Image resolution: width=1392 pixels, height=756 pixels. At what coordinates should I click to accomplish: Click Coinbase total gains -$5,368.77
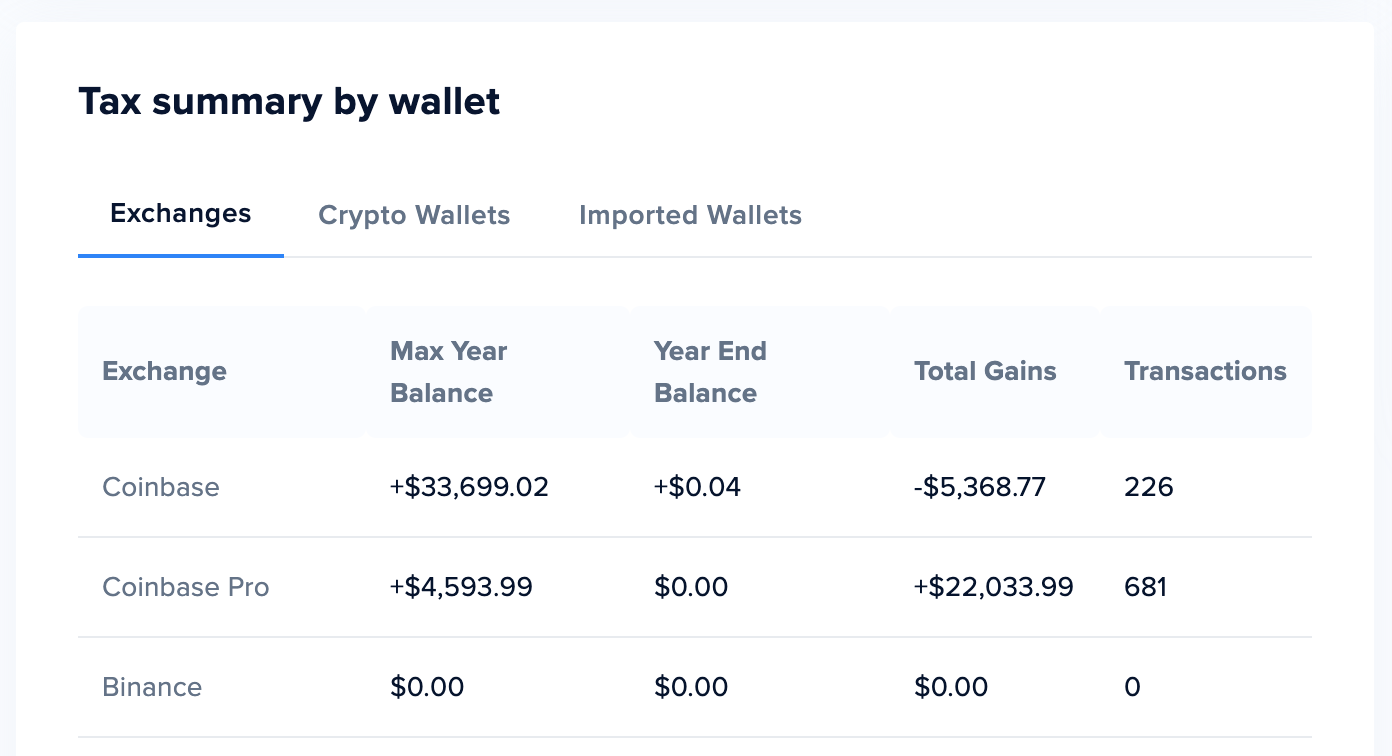click(980, 487)
